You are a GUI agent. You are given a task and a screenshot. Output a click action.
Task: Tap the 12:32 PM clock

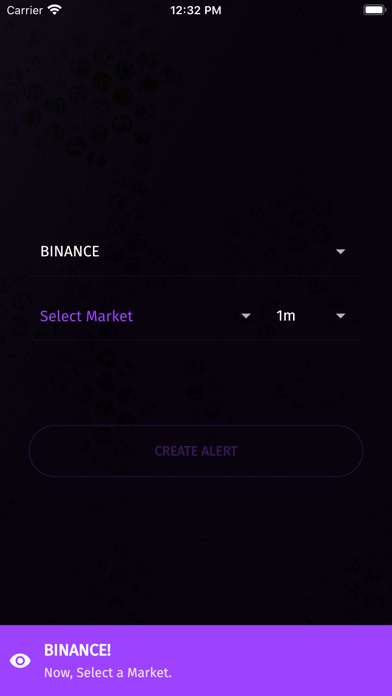click(x=196, y=10)
